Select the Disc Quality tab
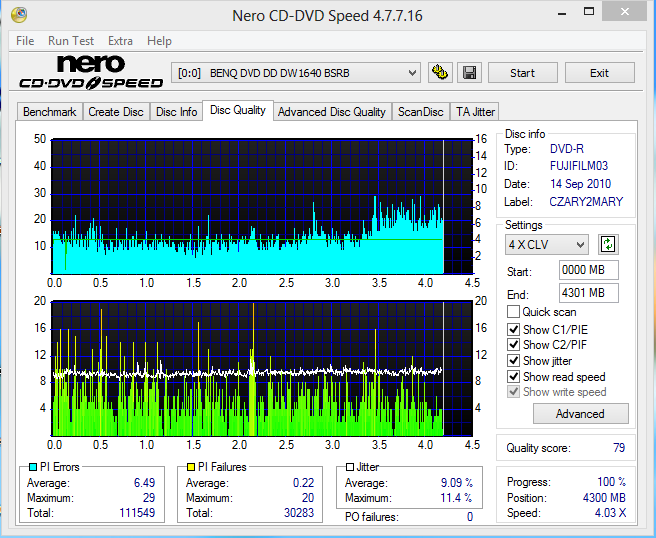The width and height of the screenshot is (656, 538). pos(238,110)
